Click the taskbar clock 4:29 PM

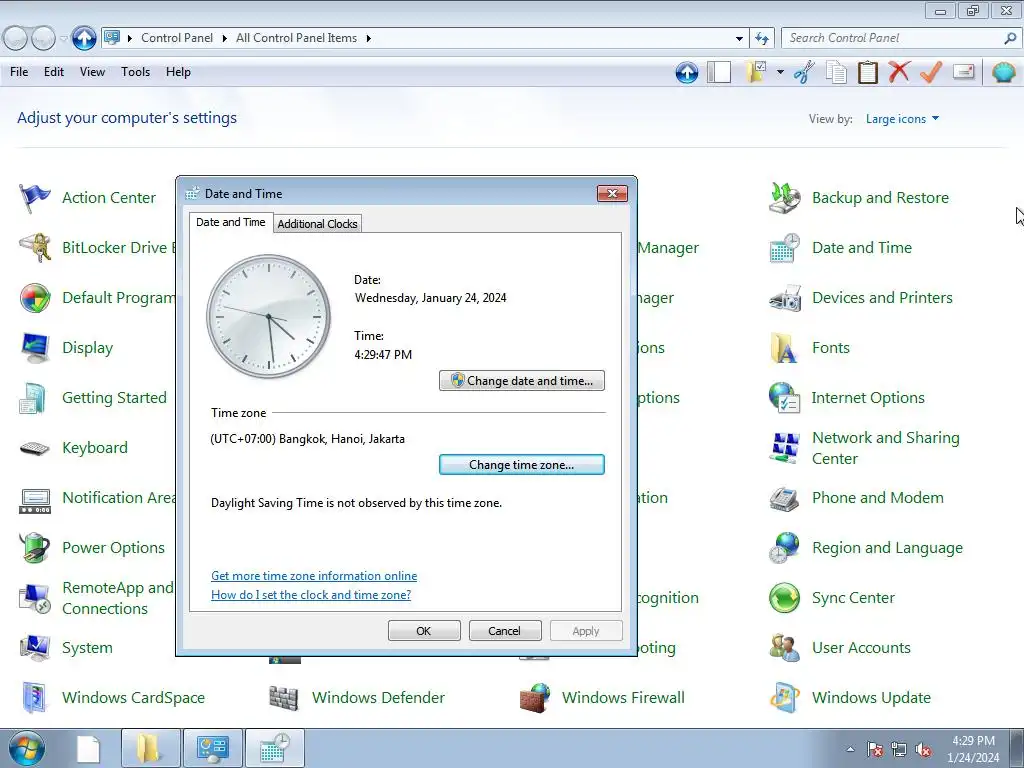click(973, 749)
